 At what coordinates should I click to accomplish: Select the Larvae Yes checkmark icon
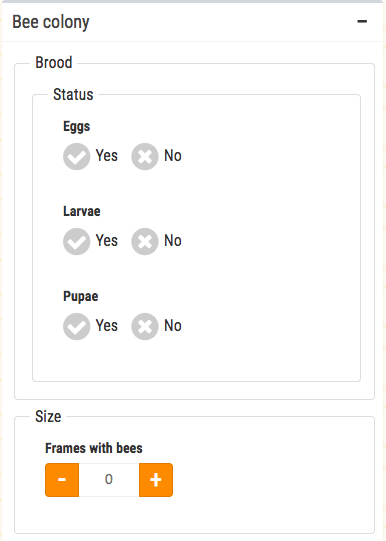(x=76, y=242)
